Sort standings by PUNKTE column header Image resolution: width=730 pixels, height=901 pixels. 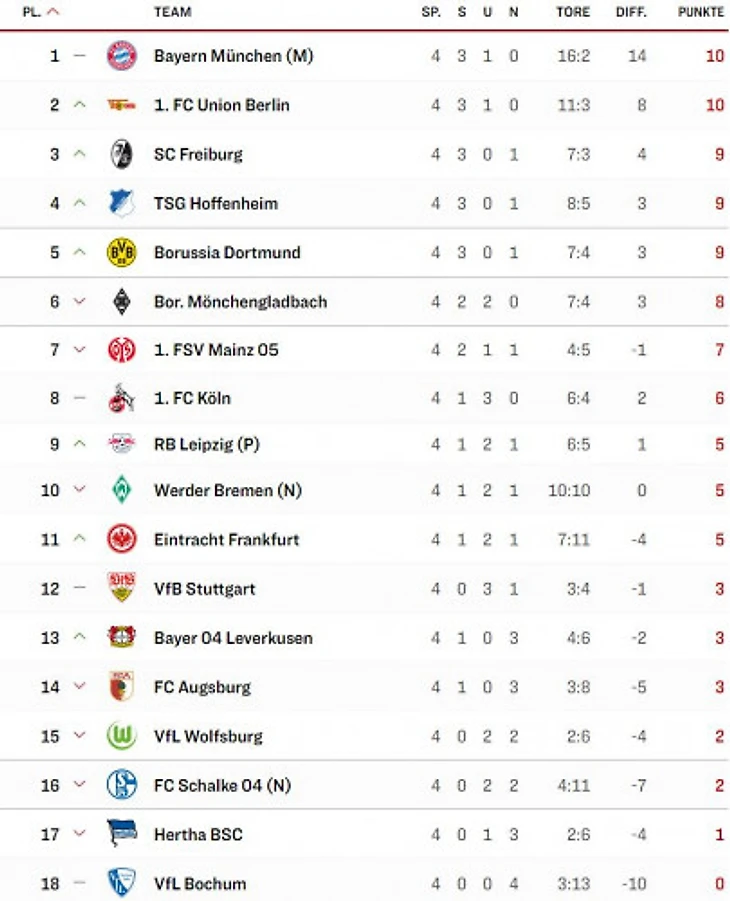(700, 12)
